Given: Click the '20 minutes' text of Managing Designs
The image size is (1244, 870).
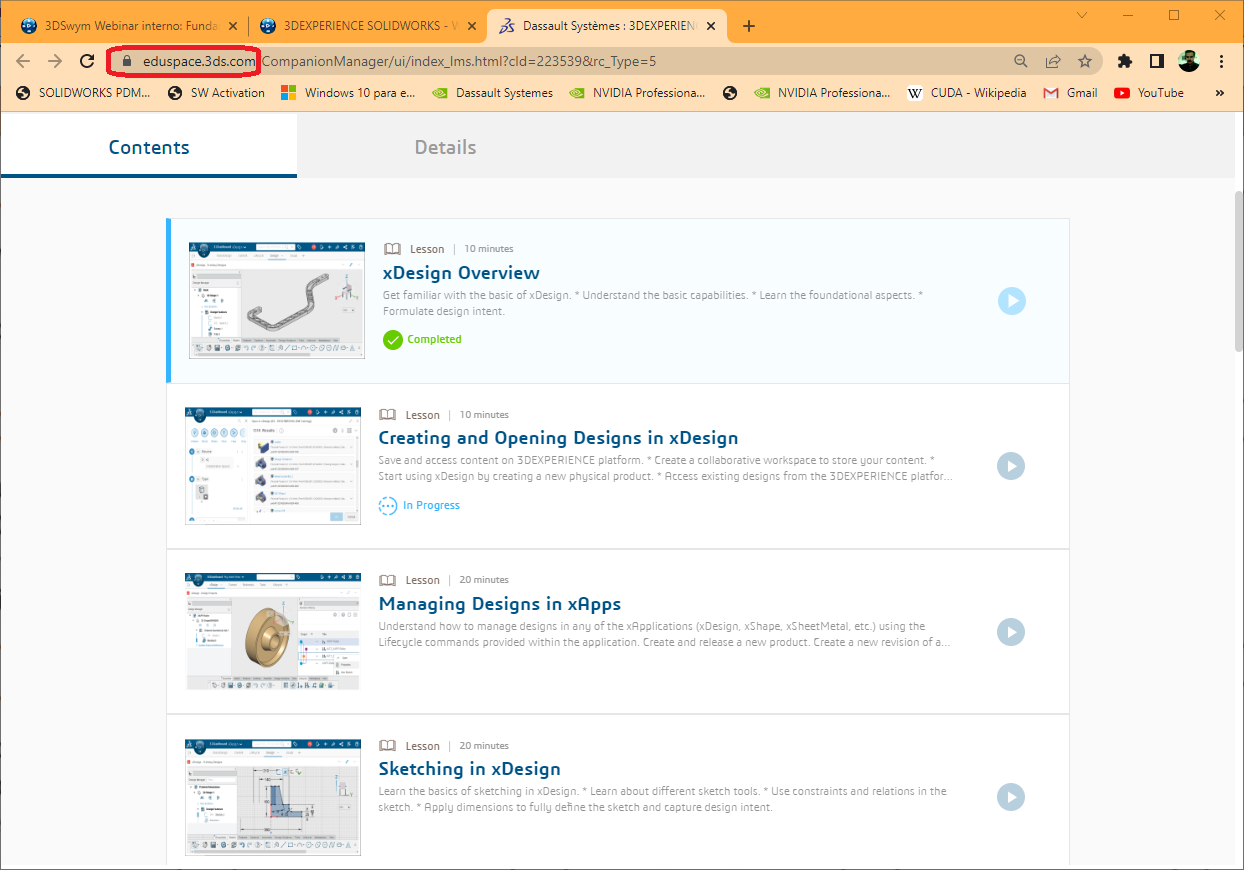Looking at the screenshot, I should click(484, 580).
